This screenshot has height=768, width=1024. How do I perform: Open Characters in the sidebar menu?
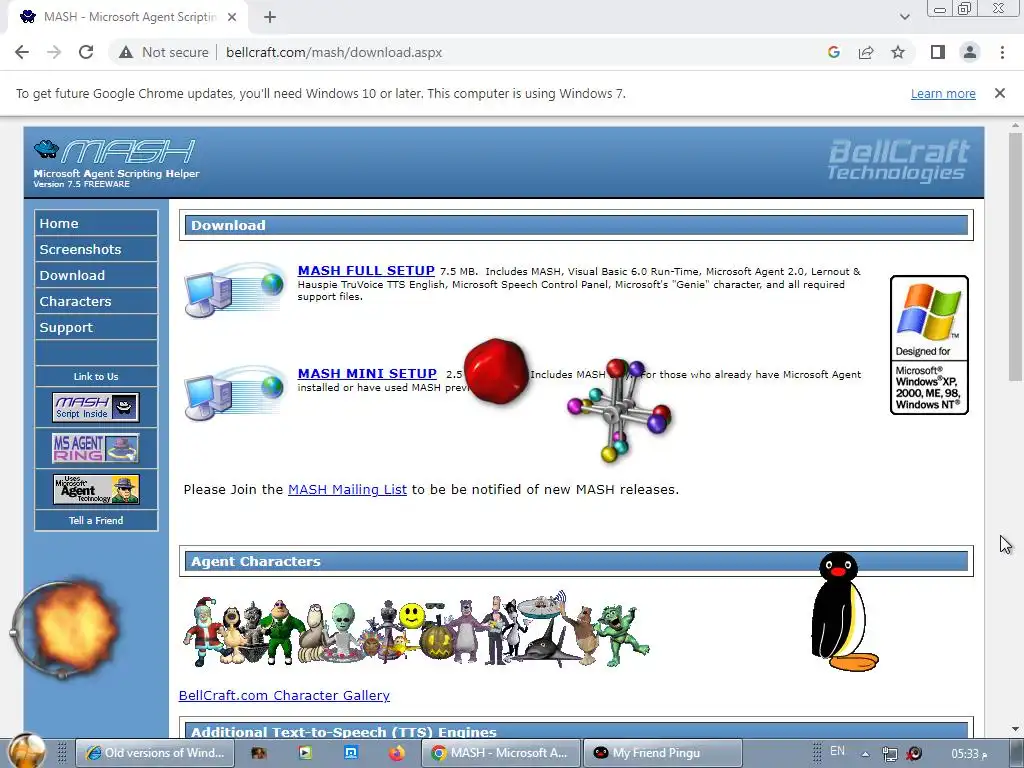pyautogui.click(x=96, y=302)
